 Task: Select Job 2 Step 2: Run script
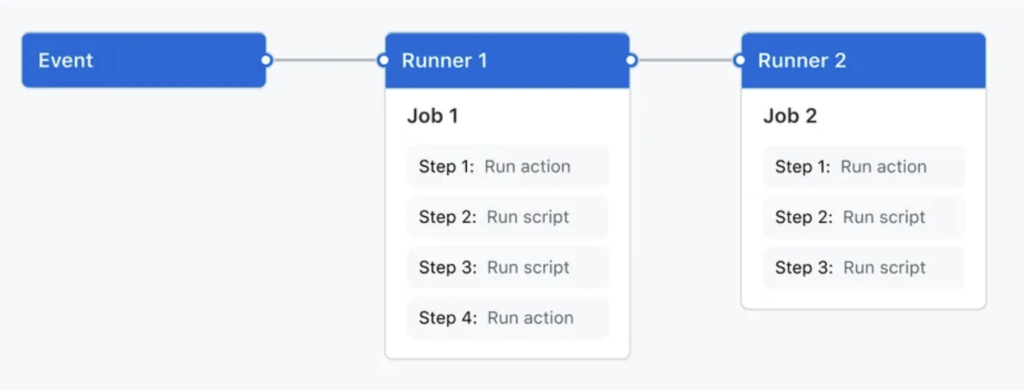pyautogui.click(x=864, y=217)
